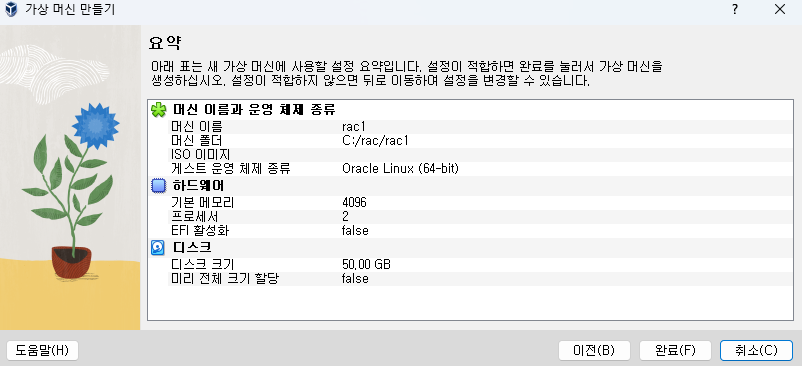Click the 머신 이름 row label

point(197,126)
